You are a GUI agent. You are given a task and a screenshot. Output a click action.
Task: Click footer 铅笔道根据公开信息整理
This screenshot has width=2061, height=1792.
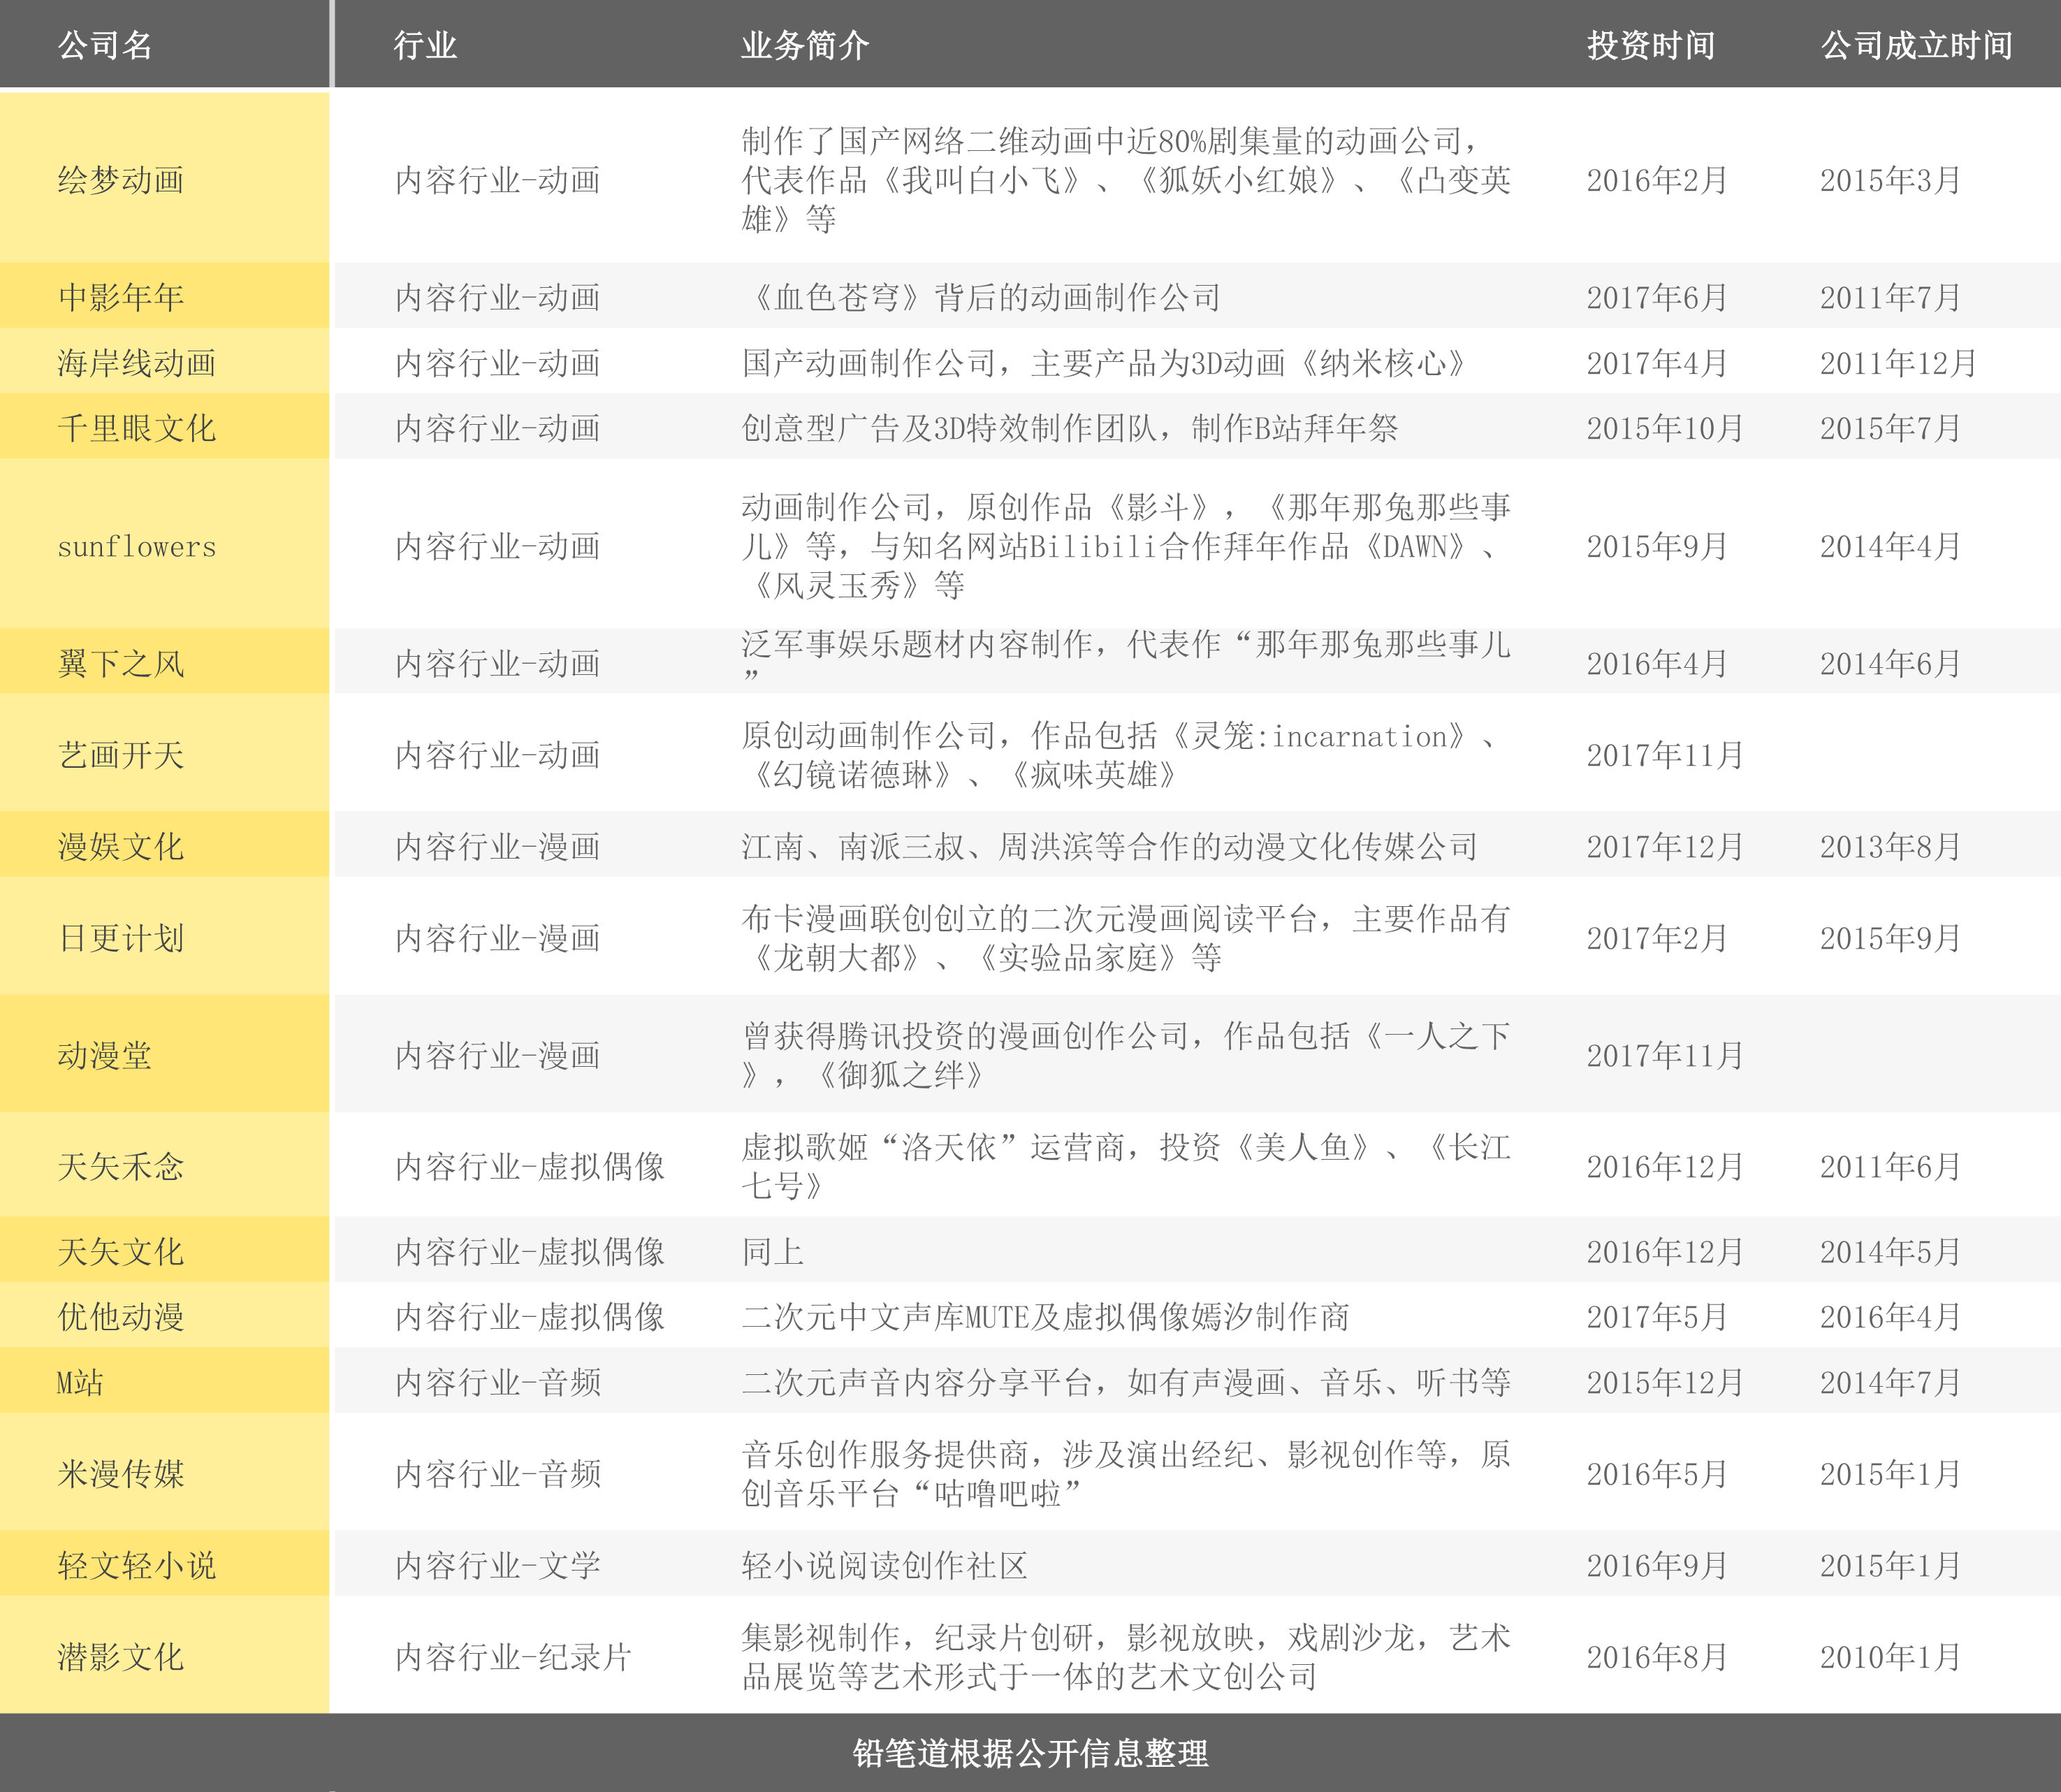(1031, 1753)
